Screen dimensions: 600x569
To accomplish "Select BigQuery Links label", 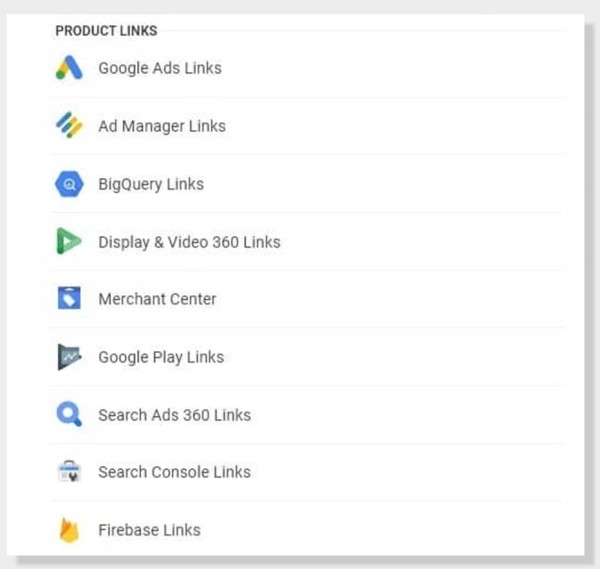I will pyautogui.click(x=151, y=184).
